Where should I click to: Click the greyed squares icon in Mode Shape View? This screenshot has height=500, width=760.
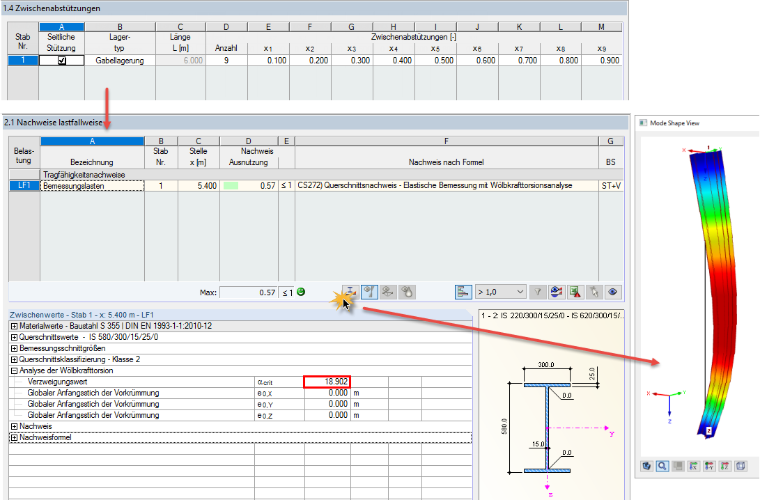point(678,466)
